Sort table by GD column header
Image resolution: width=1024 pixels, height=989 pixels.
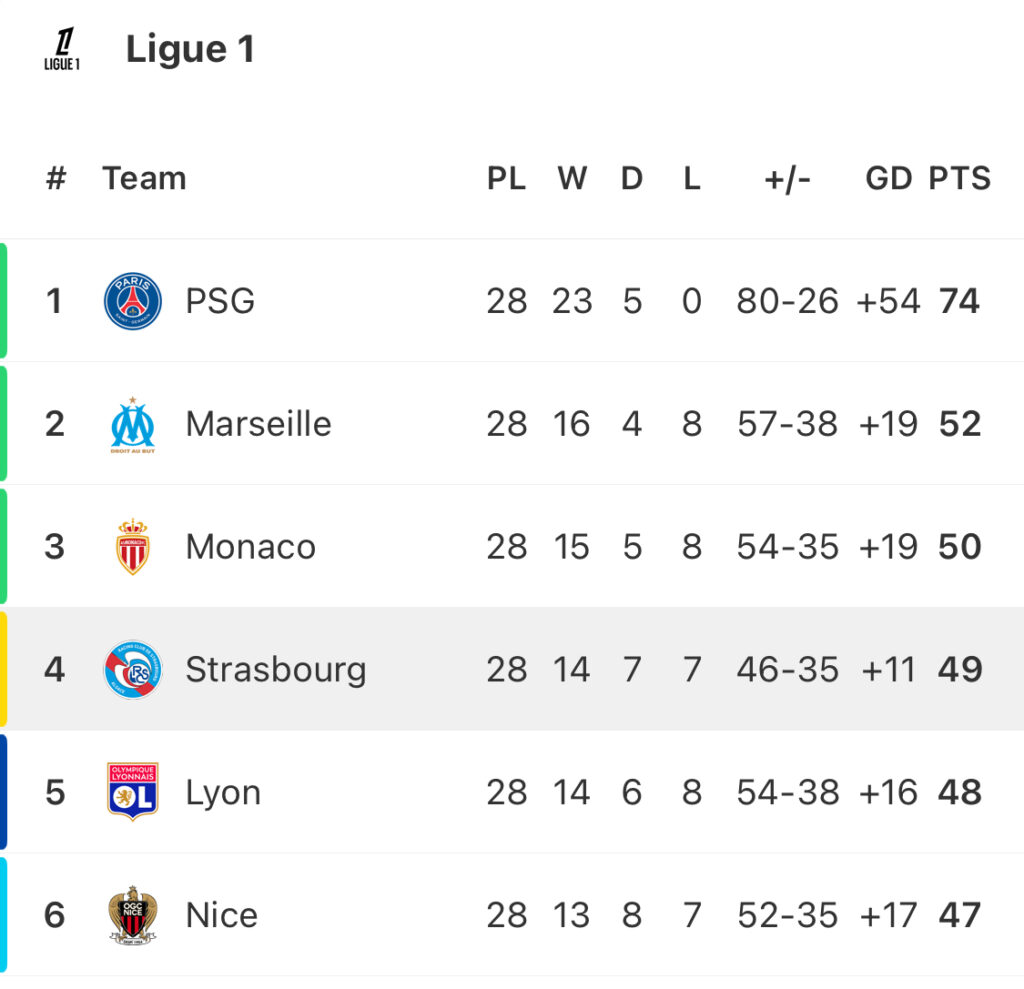pos(888,178)
